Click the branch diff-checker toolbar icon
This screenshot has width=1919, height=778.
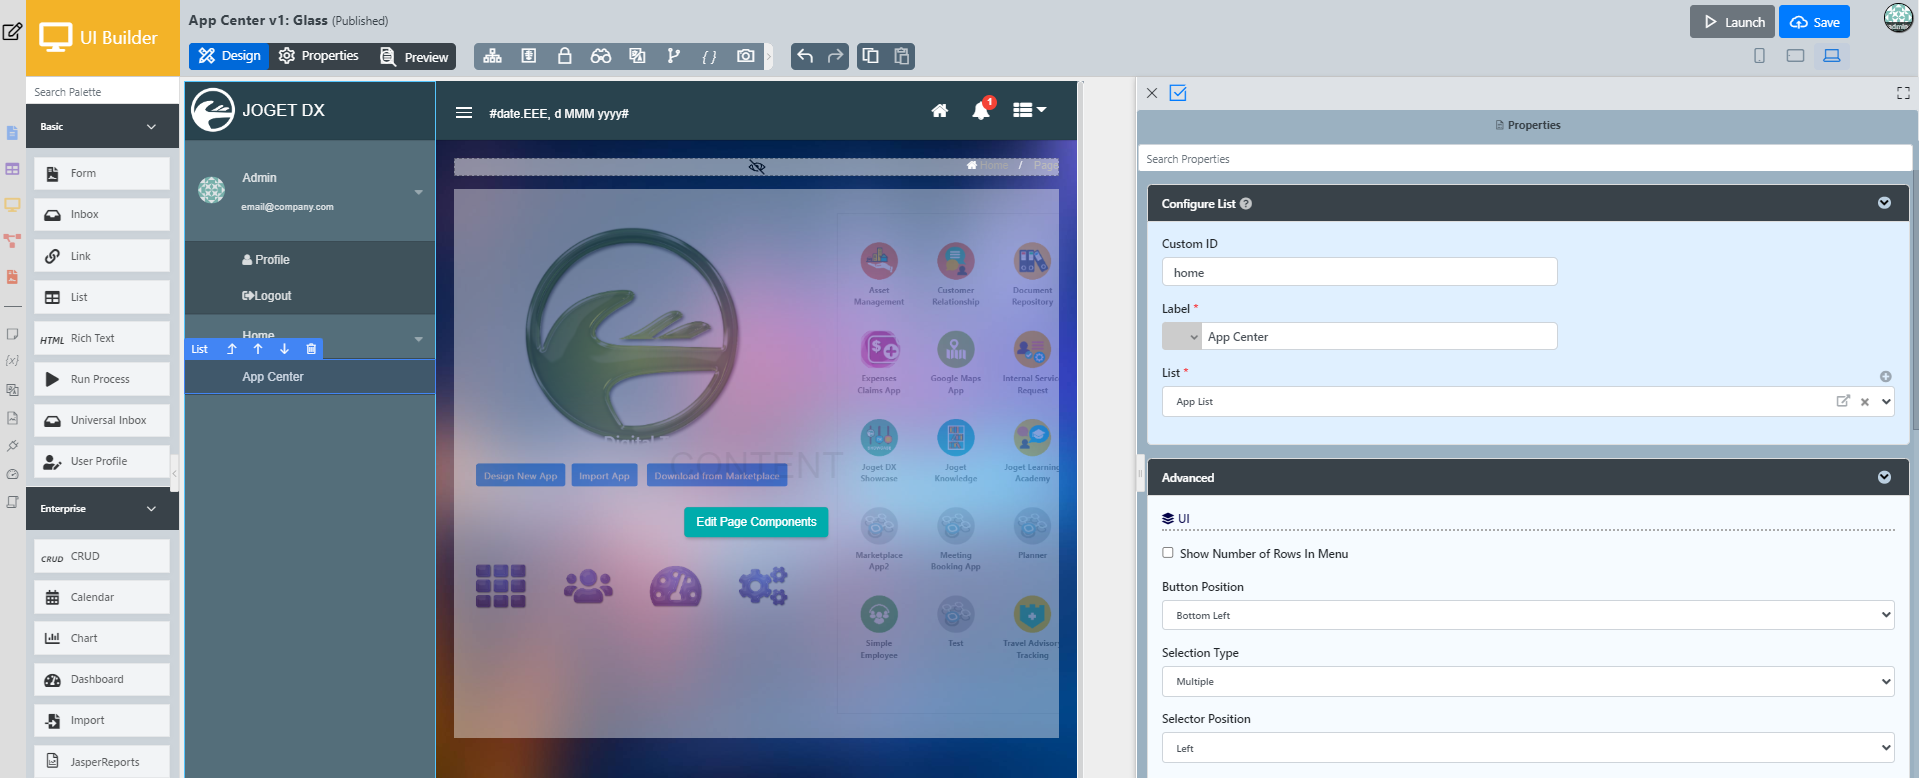pos(673,56)
